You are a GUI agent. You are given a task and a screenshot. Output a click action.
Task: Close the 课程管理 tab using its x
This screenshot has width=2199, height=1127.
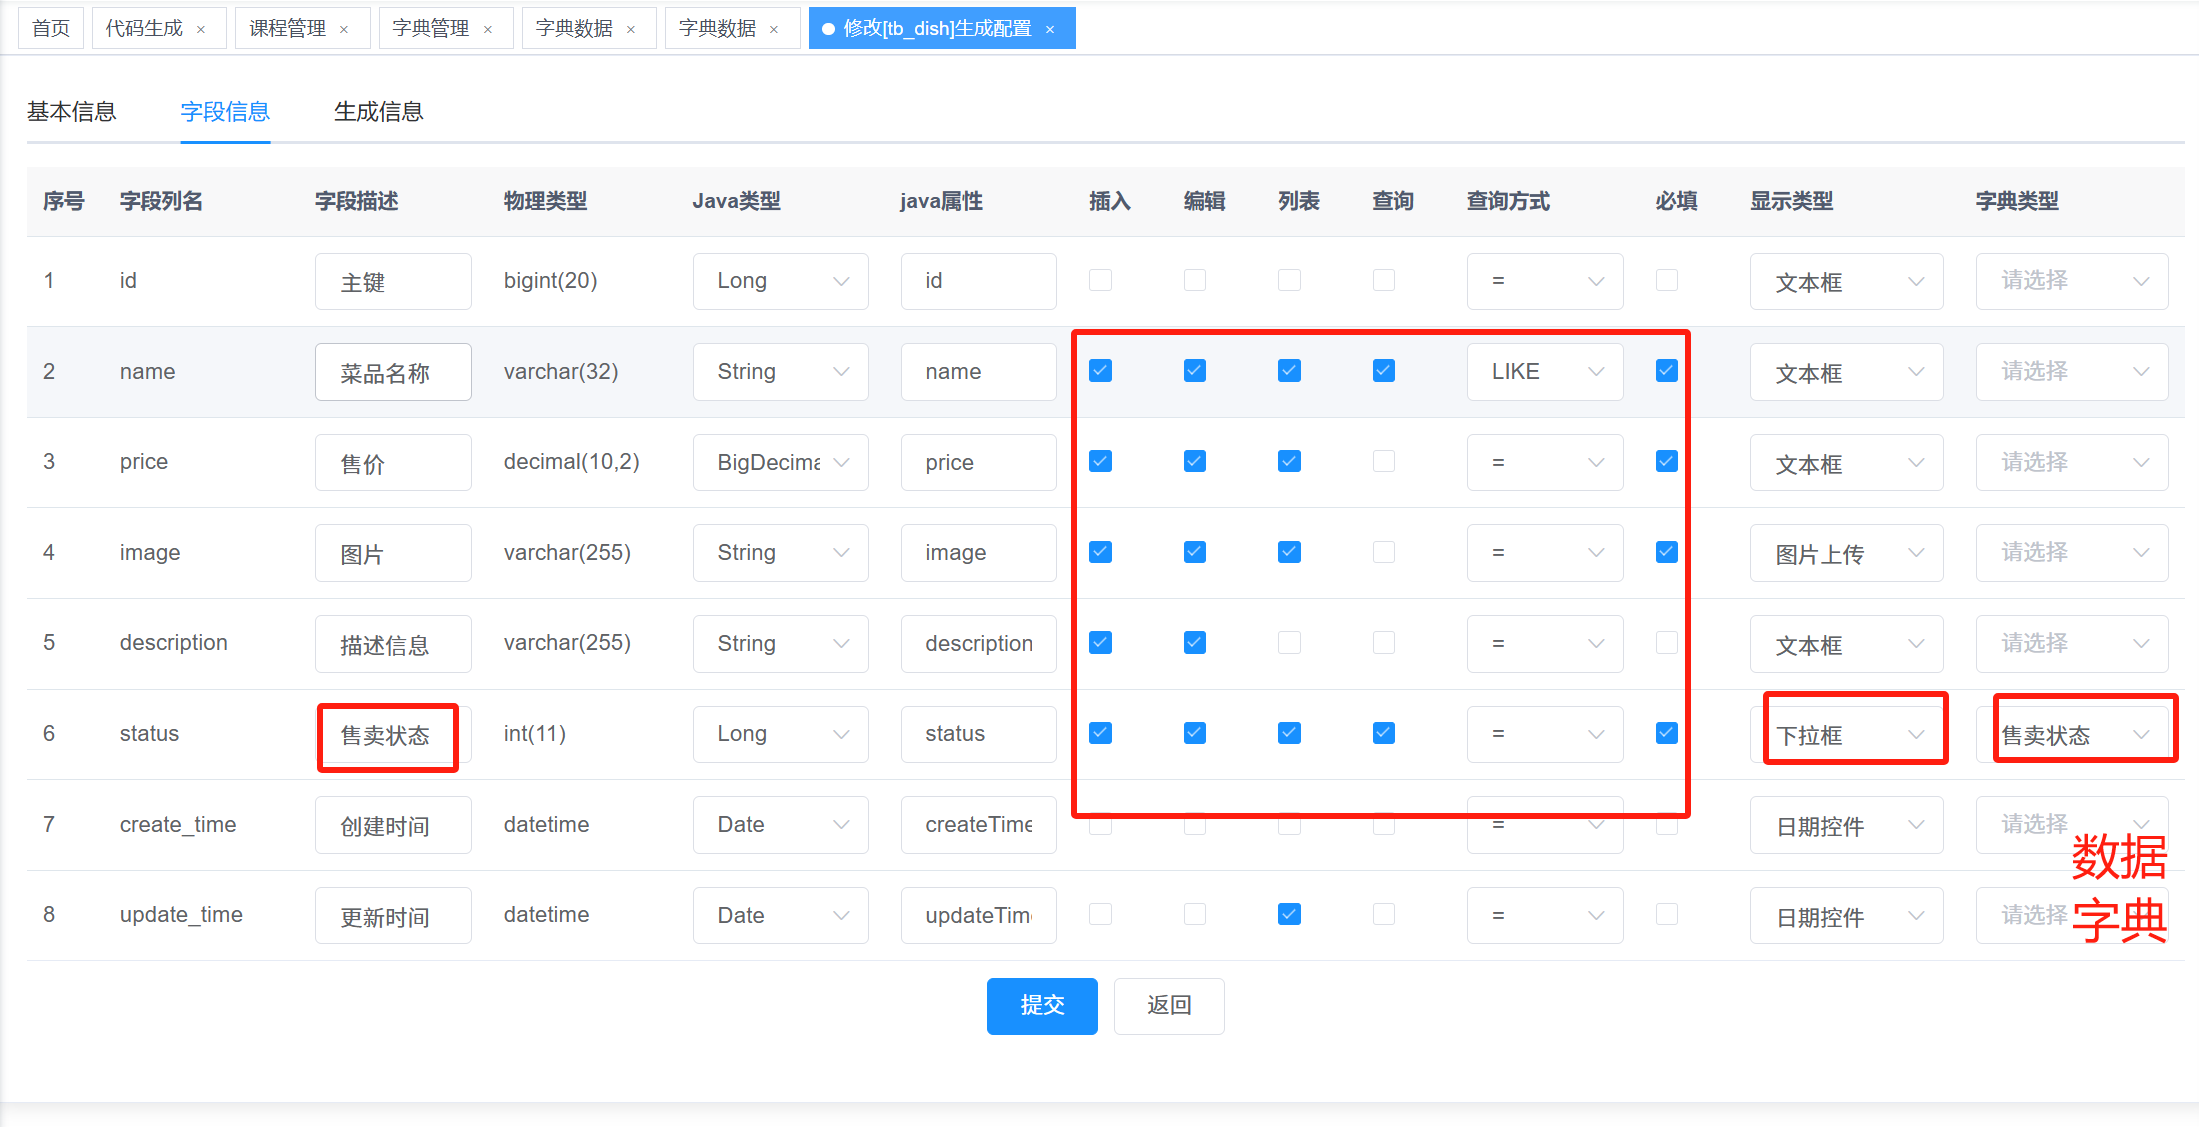click(x=344, y=30)
